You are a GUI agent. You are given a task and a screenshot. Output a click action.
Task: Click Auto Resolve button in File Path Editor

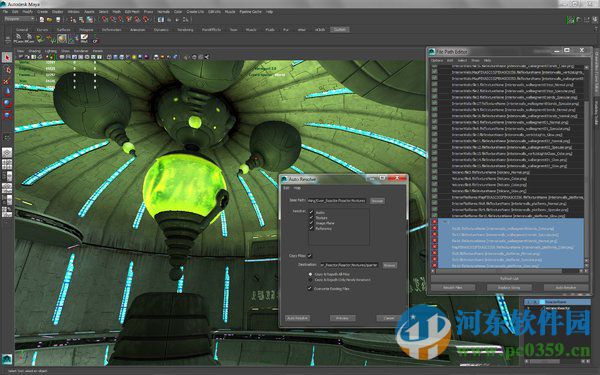(566, 287)
